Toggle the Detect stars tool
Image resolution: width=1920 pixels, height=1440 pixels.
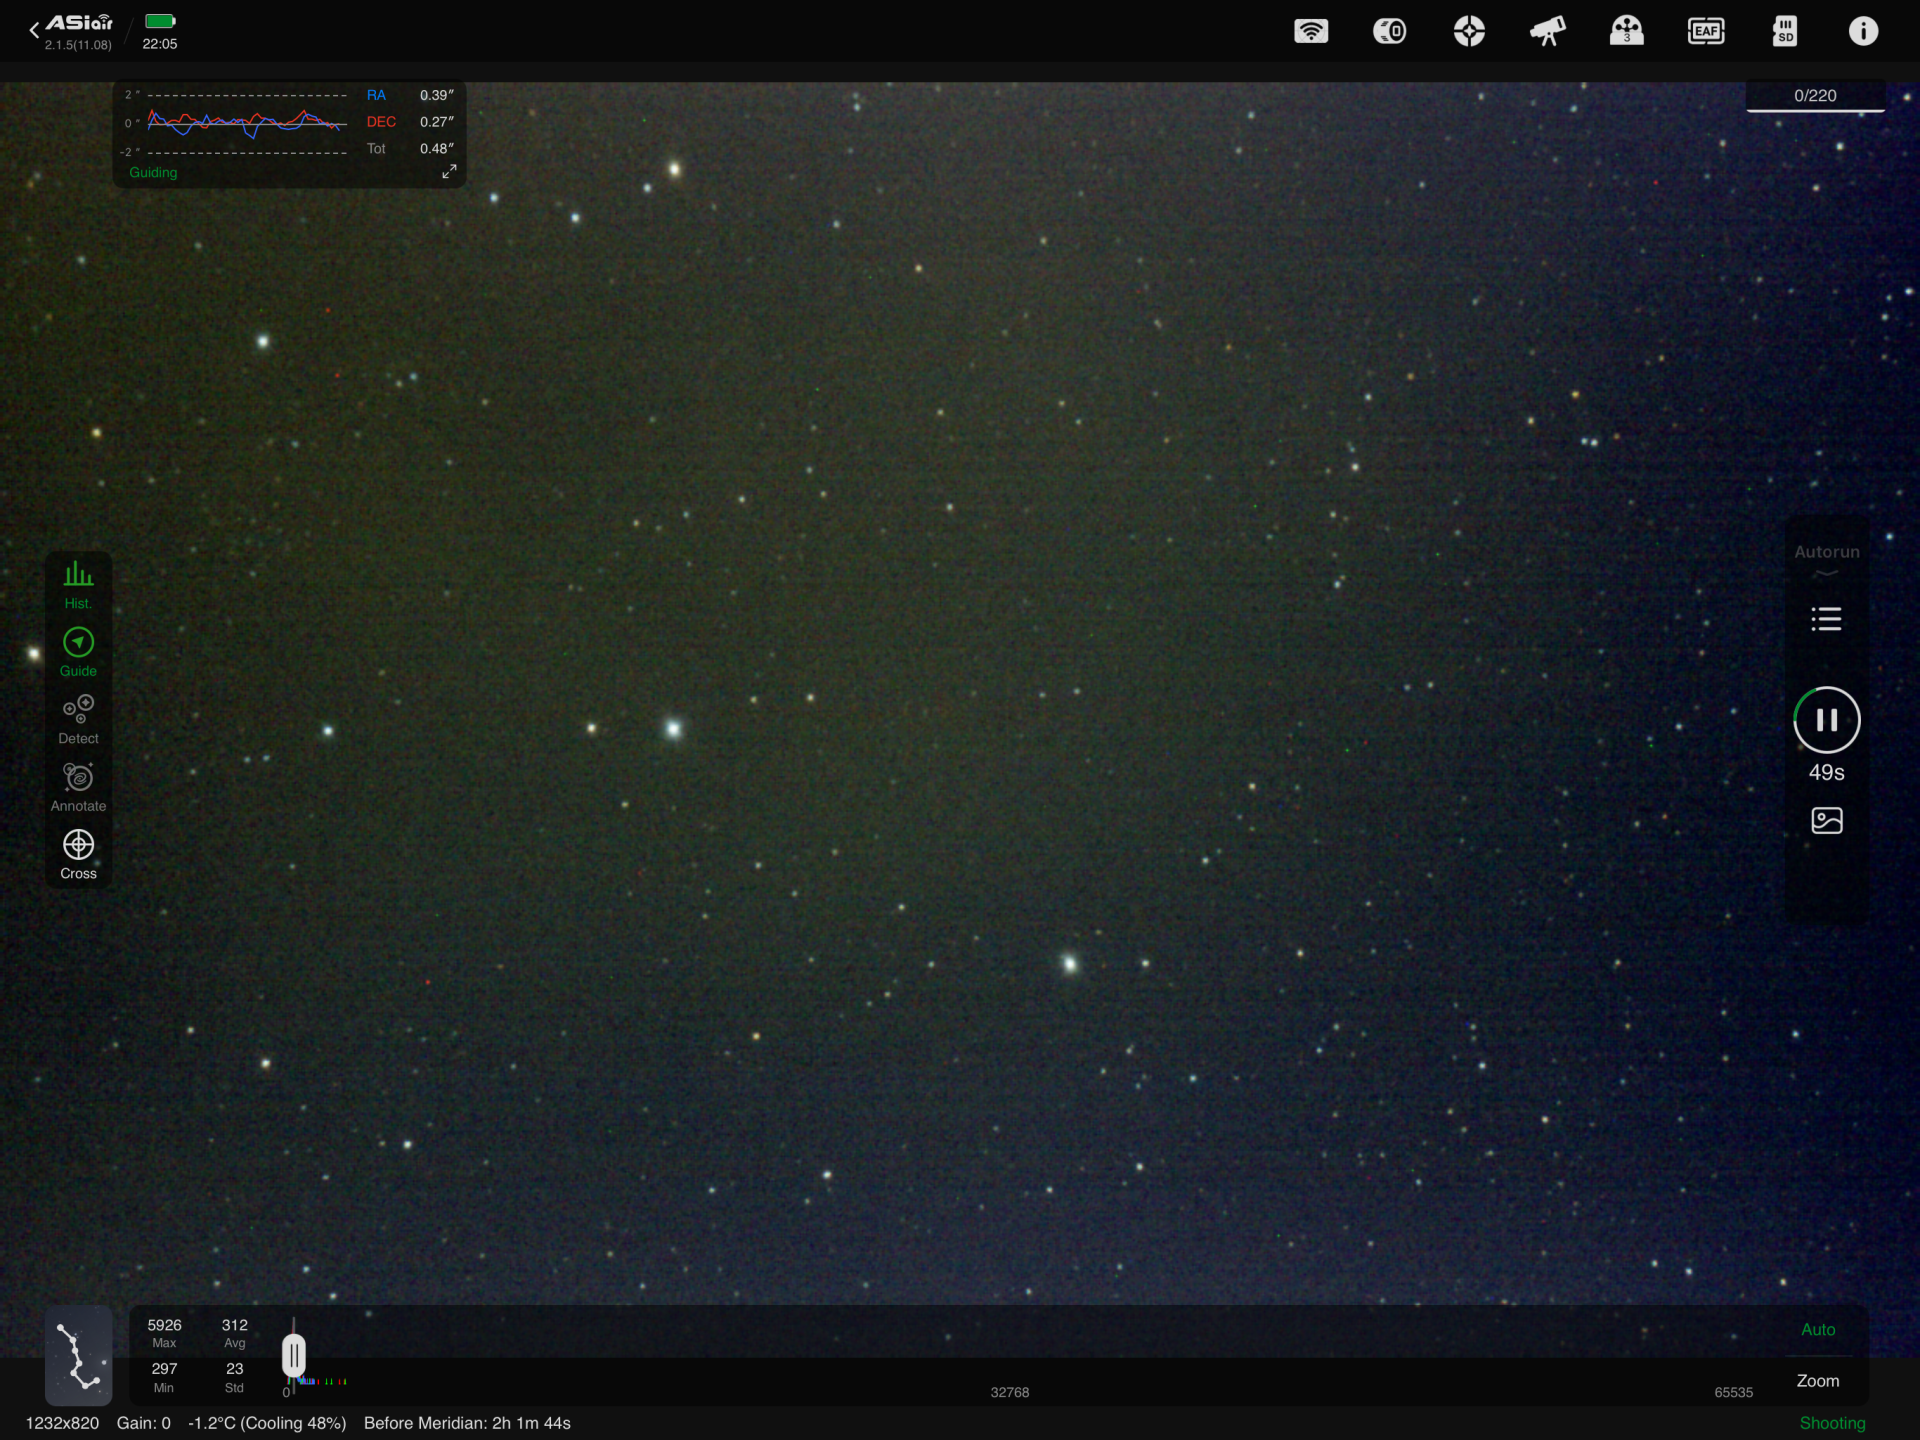point(78,720)
